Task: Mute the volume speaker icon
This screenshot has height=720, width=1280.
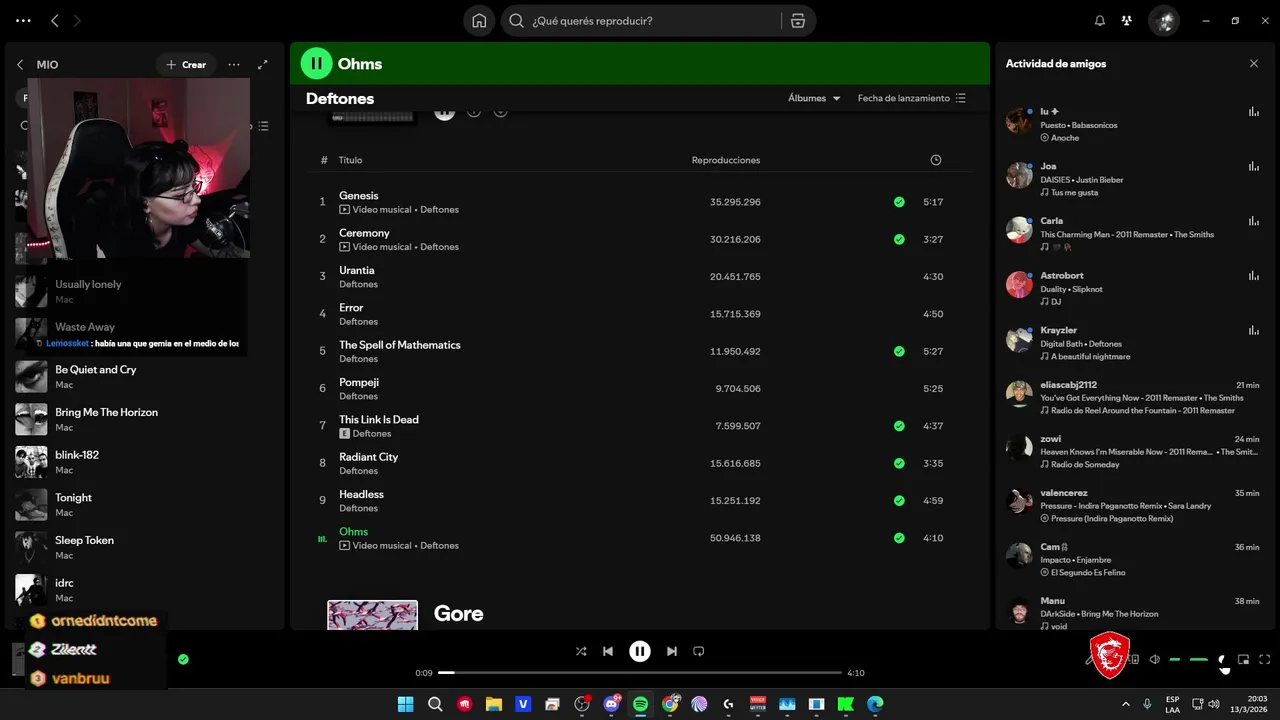Action: [1154, 659]
